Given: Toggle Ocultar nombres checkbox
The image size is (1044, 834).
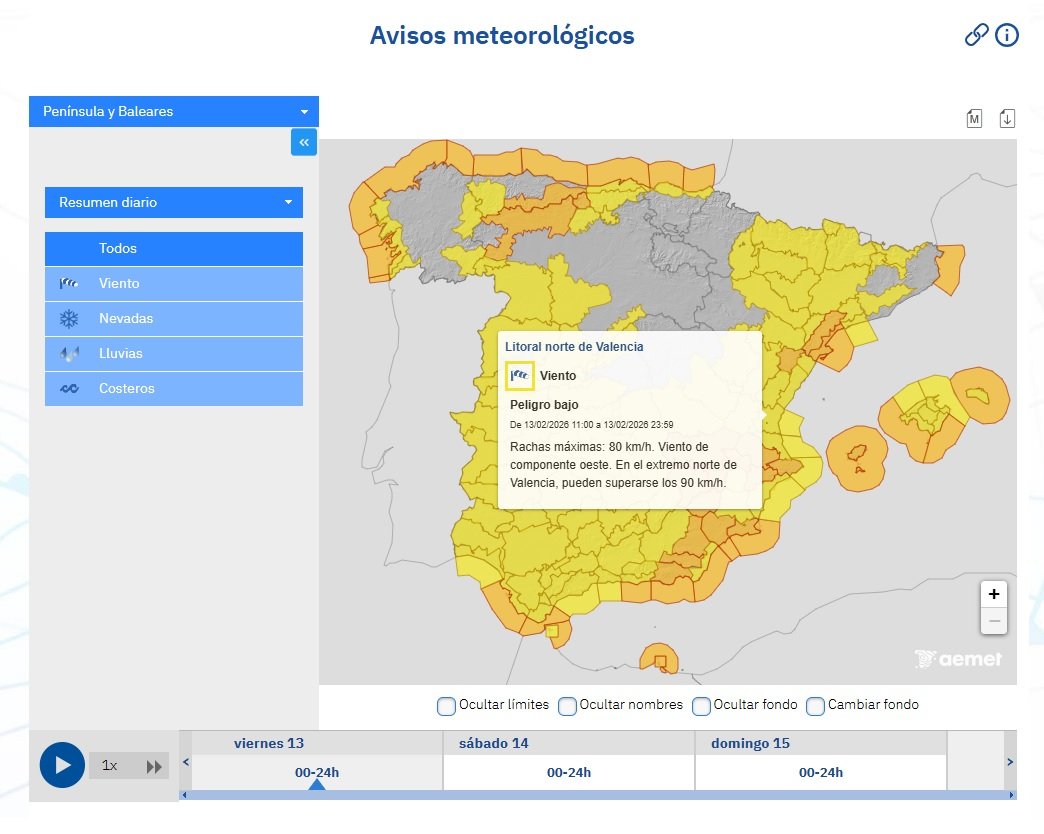Looking at the screenshot, I should 567,706.
